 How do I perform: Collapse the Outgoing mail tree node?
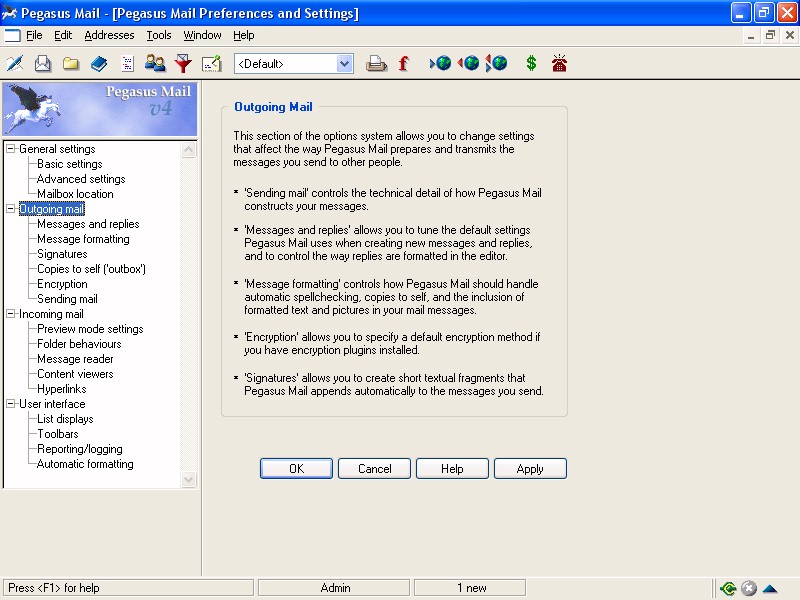click(10, 209)
